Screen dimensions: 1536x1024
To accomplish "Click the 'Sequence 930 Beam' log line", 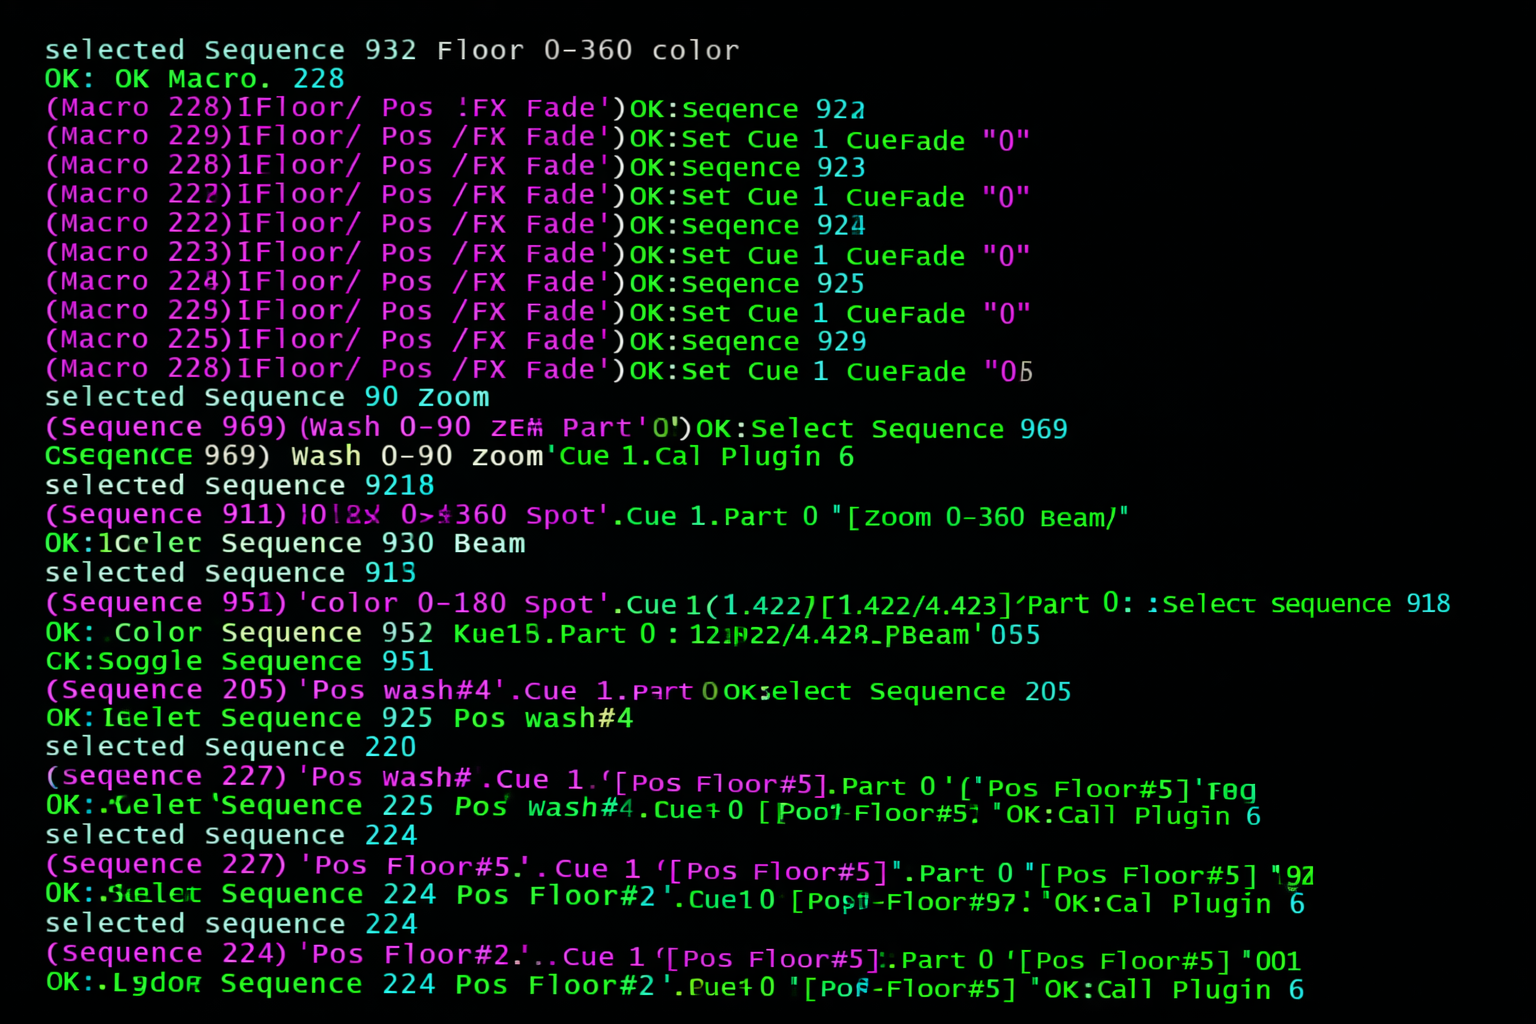I will 372,543.
